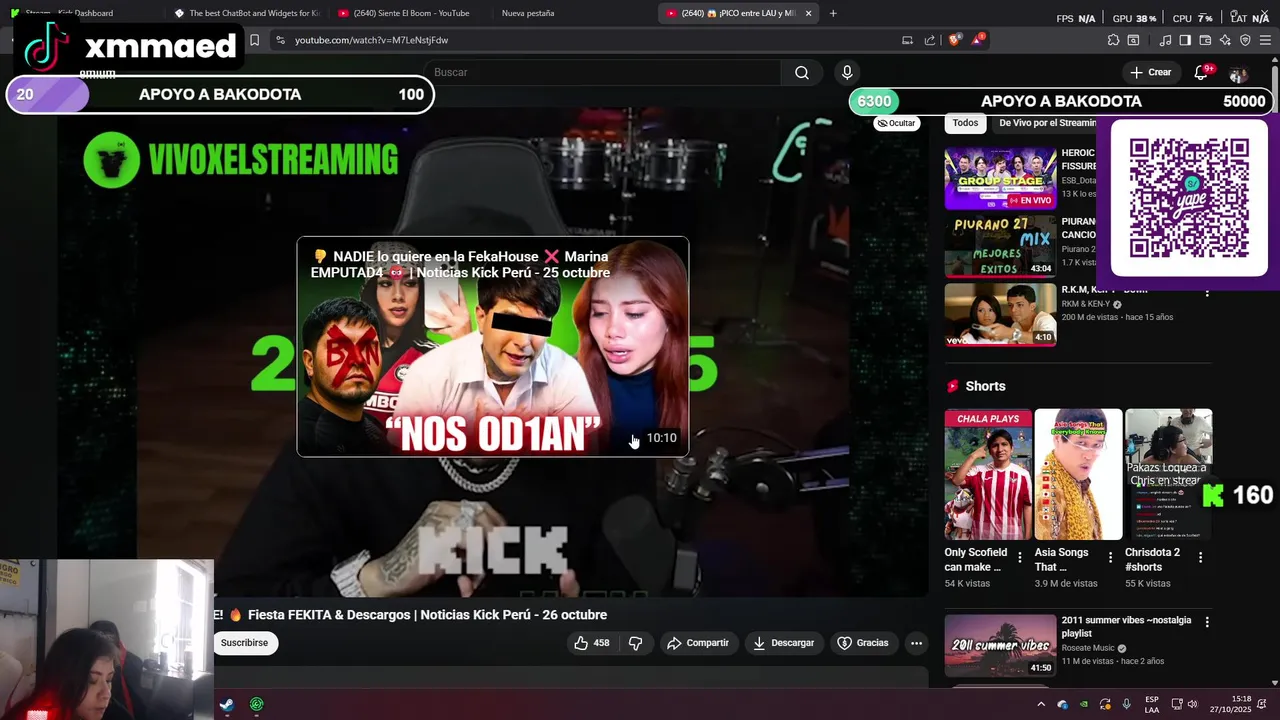Click the Roseate Music channel name
This screenshot has height=720, width=1280.
1089,648
